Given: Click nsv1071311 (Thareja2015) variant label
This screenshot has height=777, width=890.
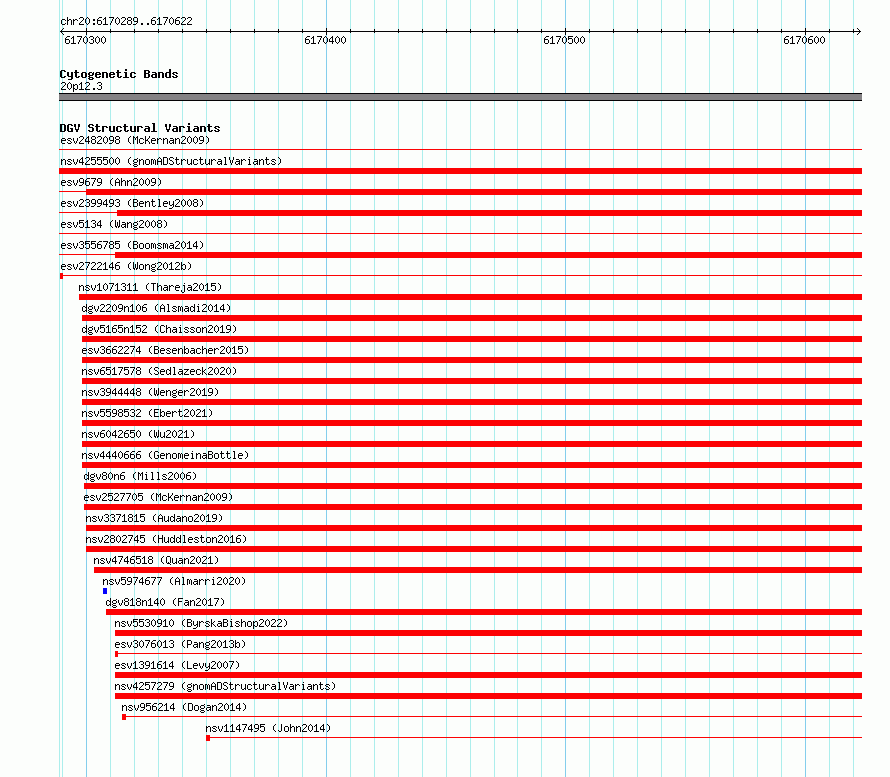Looking at the screenshot, I should click(150, 287).
